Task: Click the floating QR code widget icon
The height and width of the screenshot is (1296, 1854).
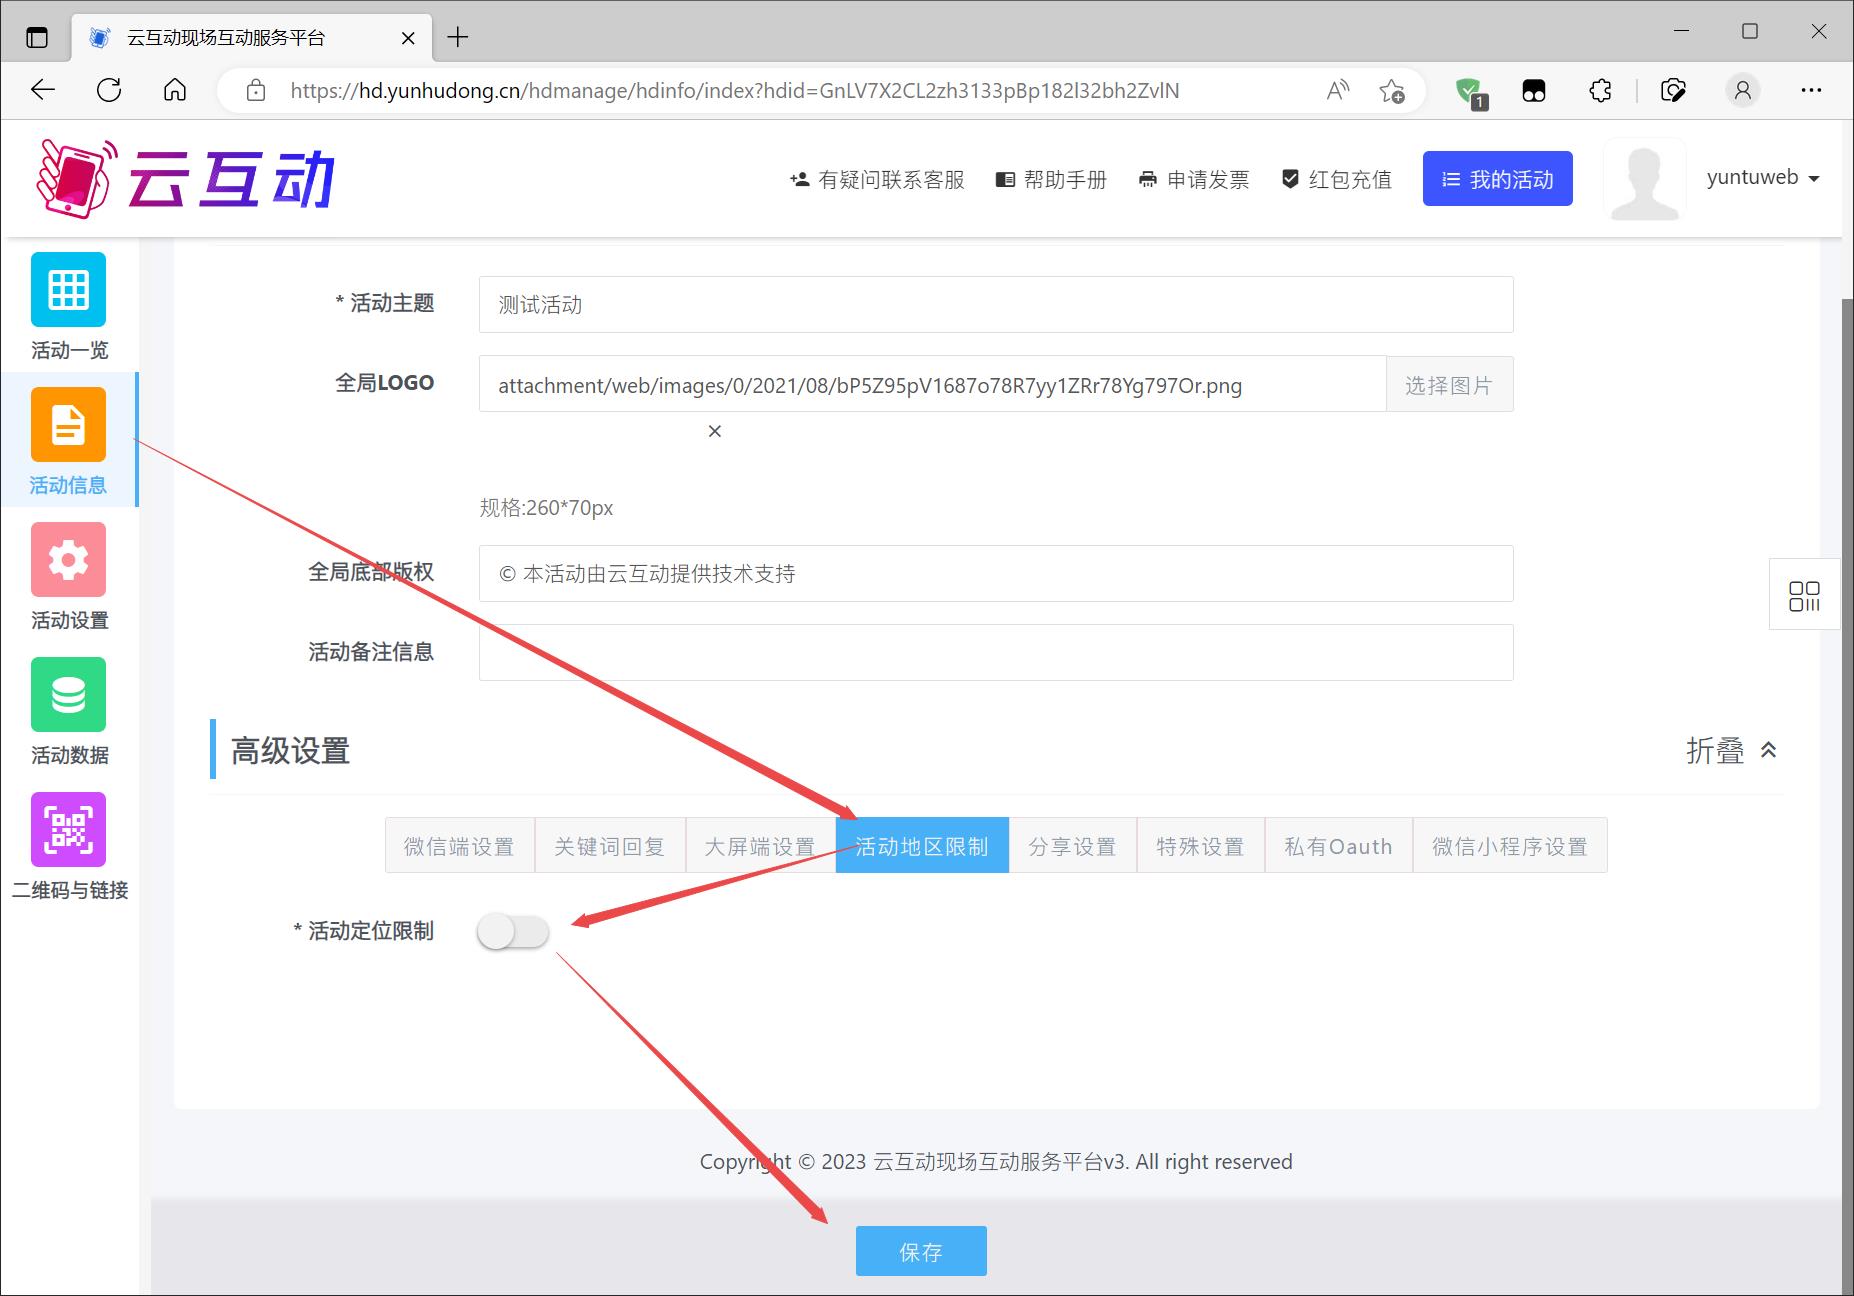Action: pyautogui.click(x=1804, y=595)
